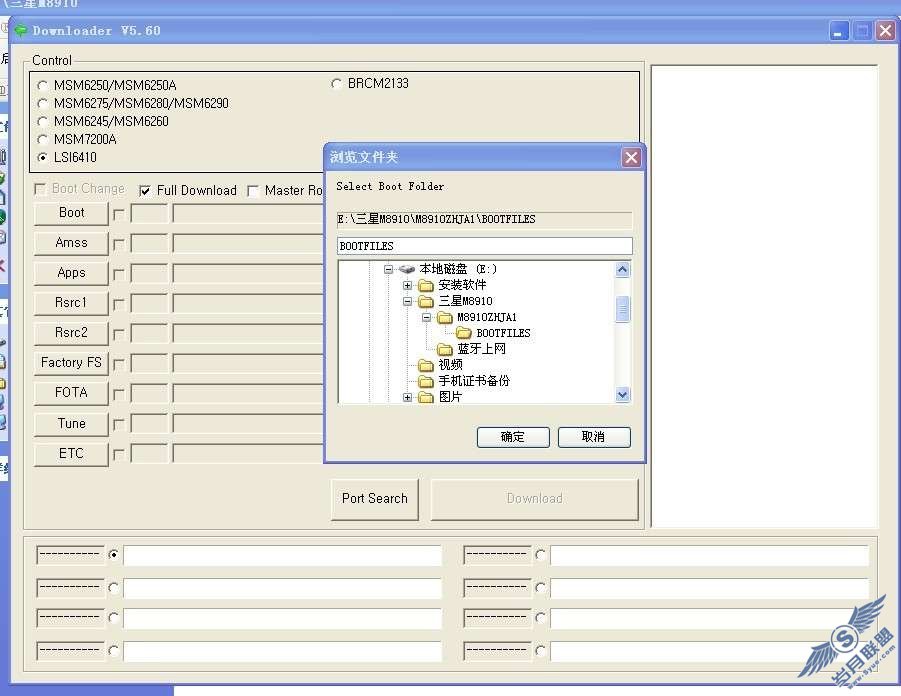Click the Rsrc1 button
Screen dimensions: 901x696
pos(71,303)
